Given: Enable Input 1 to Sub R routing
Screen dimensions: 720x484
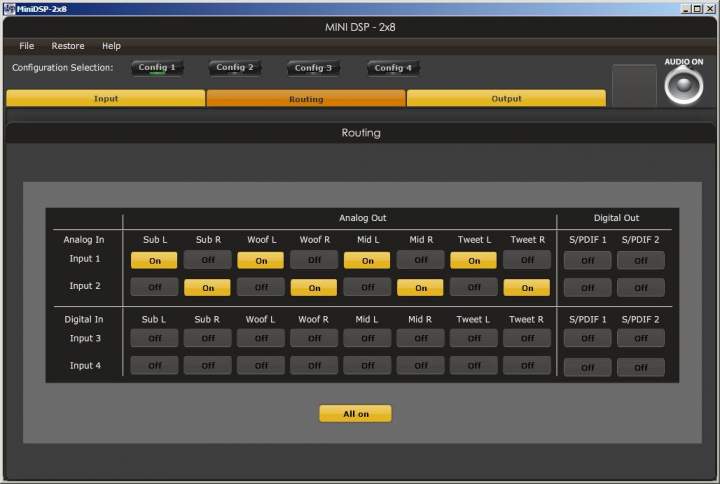Looking at the screenshot, I should point(208,260).
